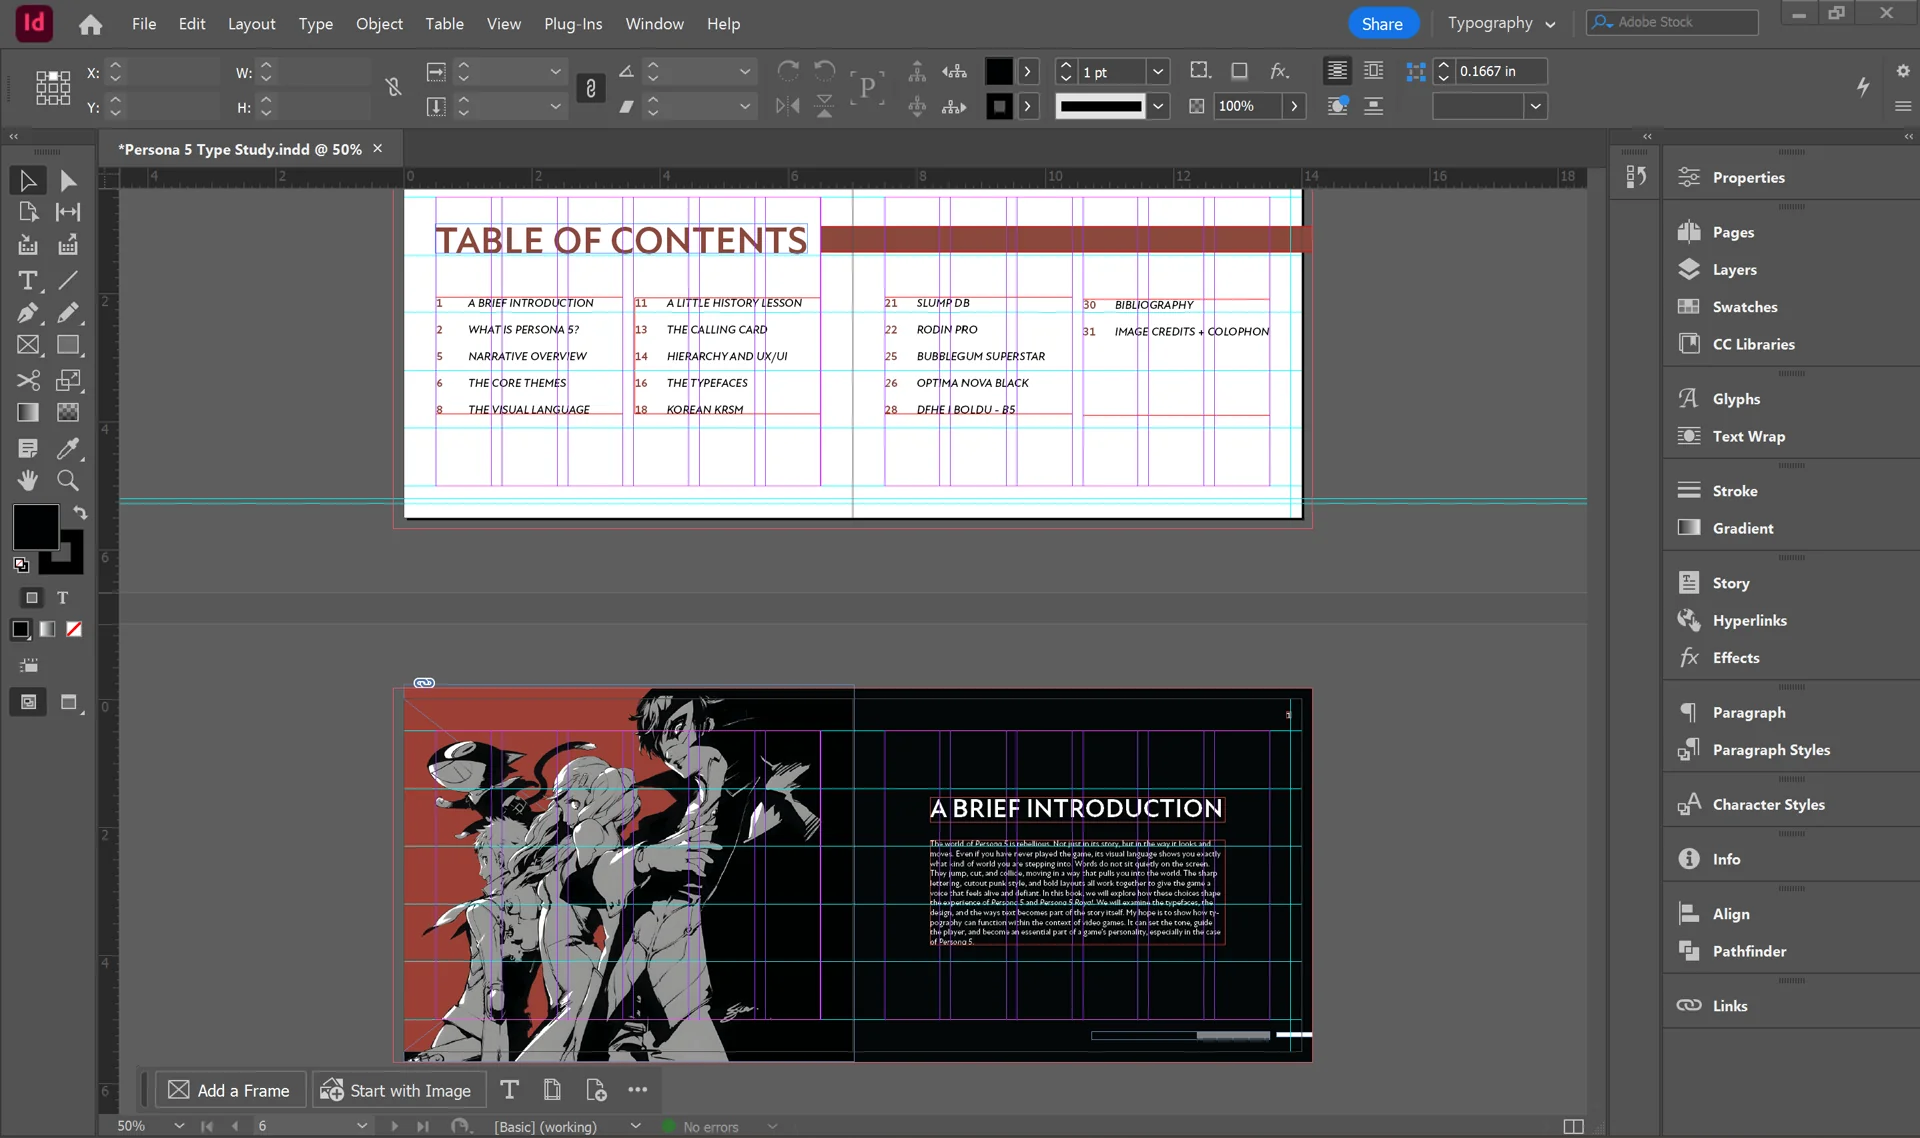The image size is (1920, 1138).
Task: Open the zoom level dropdown
Action: click(179, 1126)
